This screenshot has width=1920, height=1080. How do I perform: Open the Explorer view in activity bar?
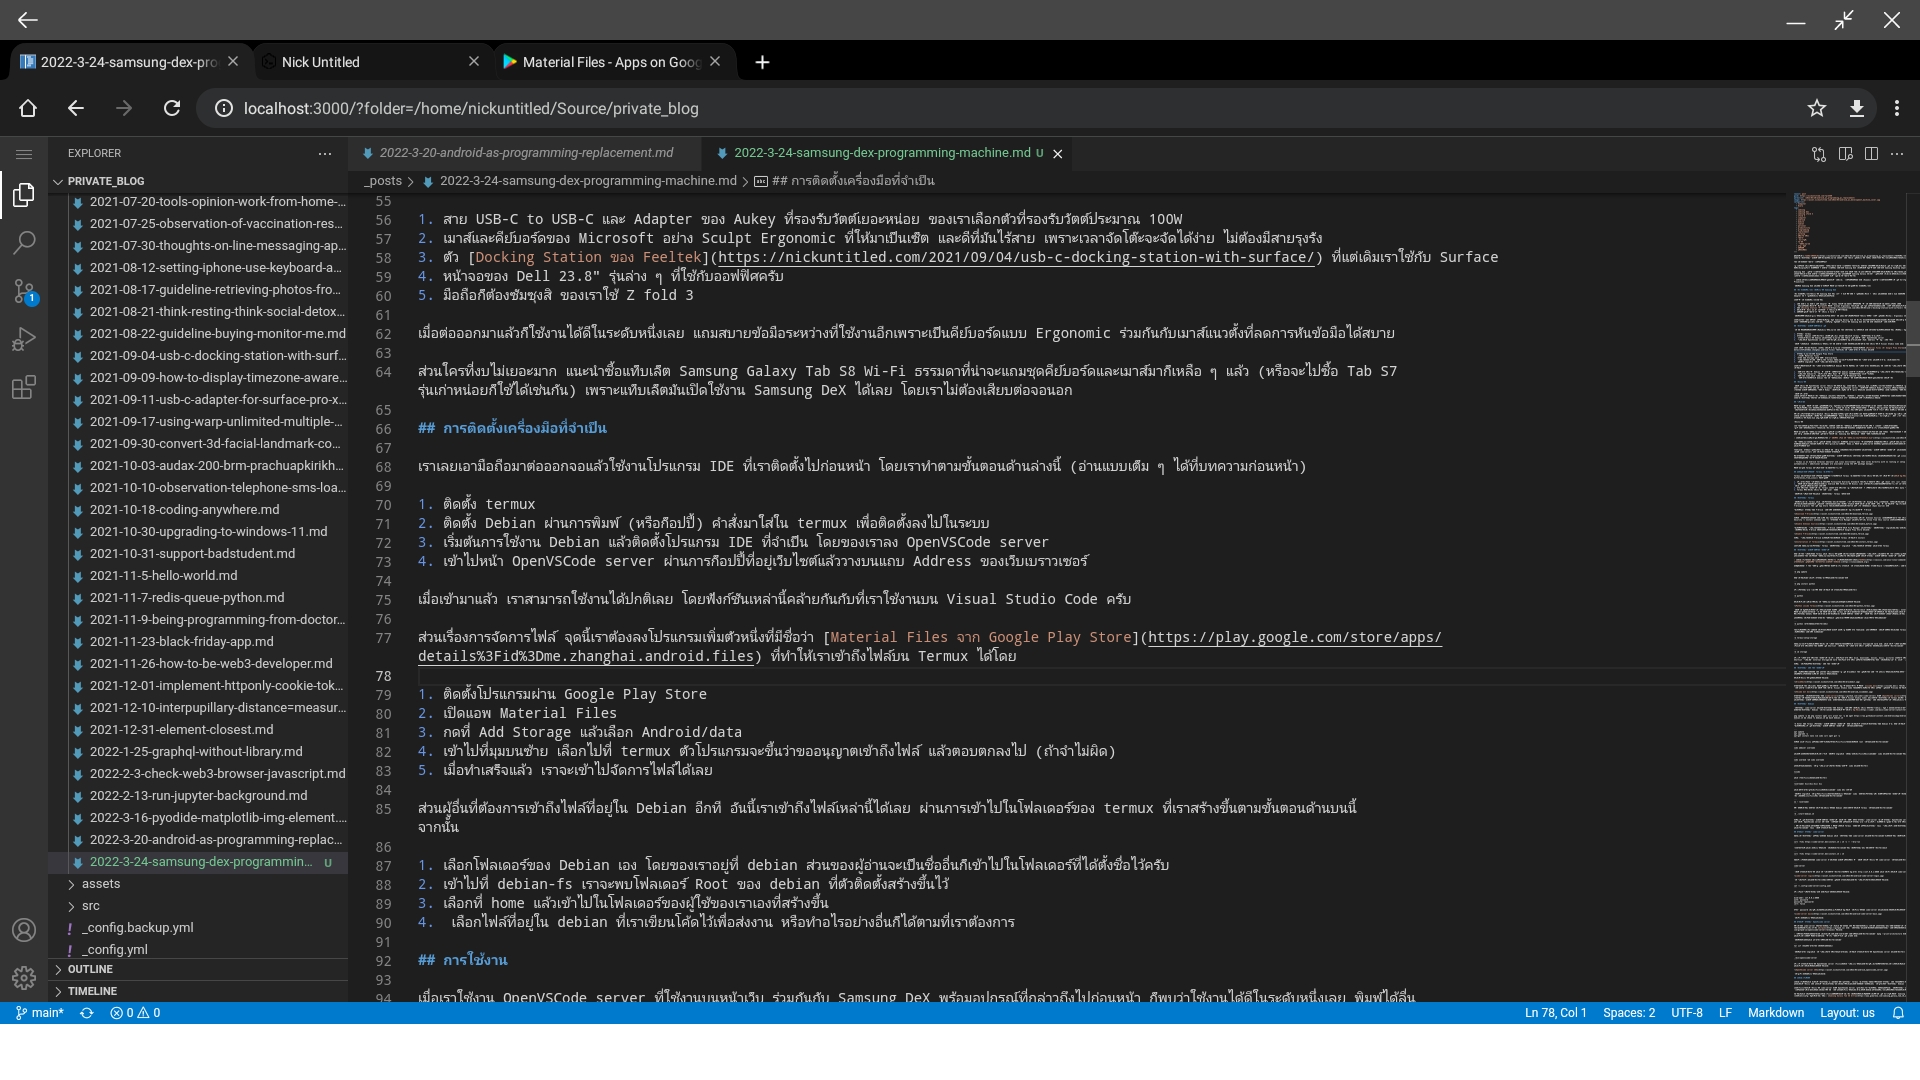coord(24,195)
